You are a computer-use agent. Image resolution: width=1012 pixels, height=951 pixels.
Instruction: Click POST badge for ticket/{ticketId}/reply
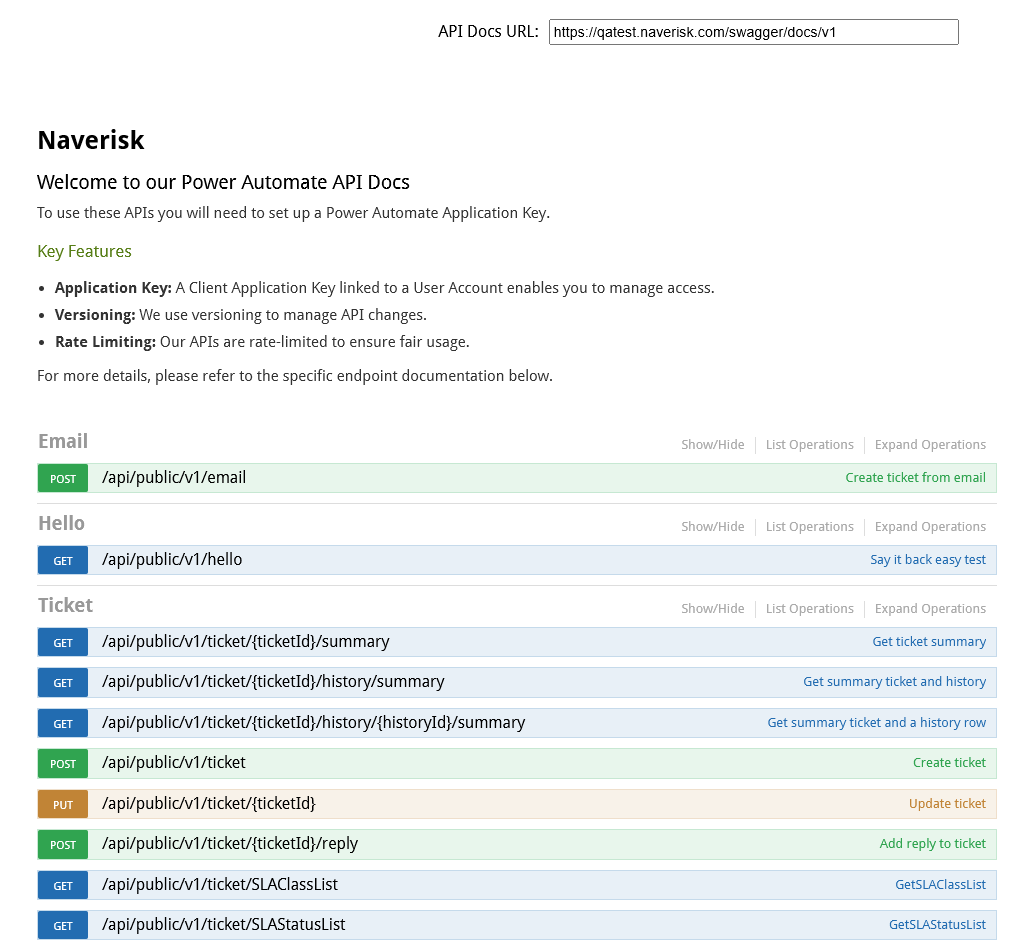pyautogui.click(x=63, y=844)
